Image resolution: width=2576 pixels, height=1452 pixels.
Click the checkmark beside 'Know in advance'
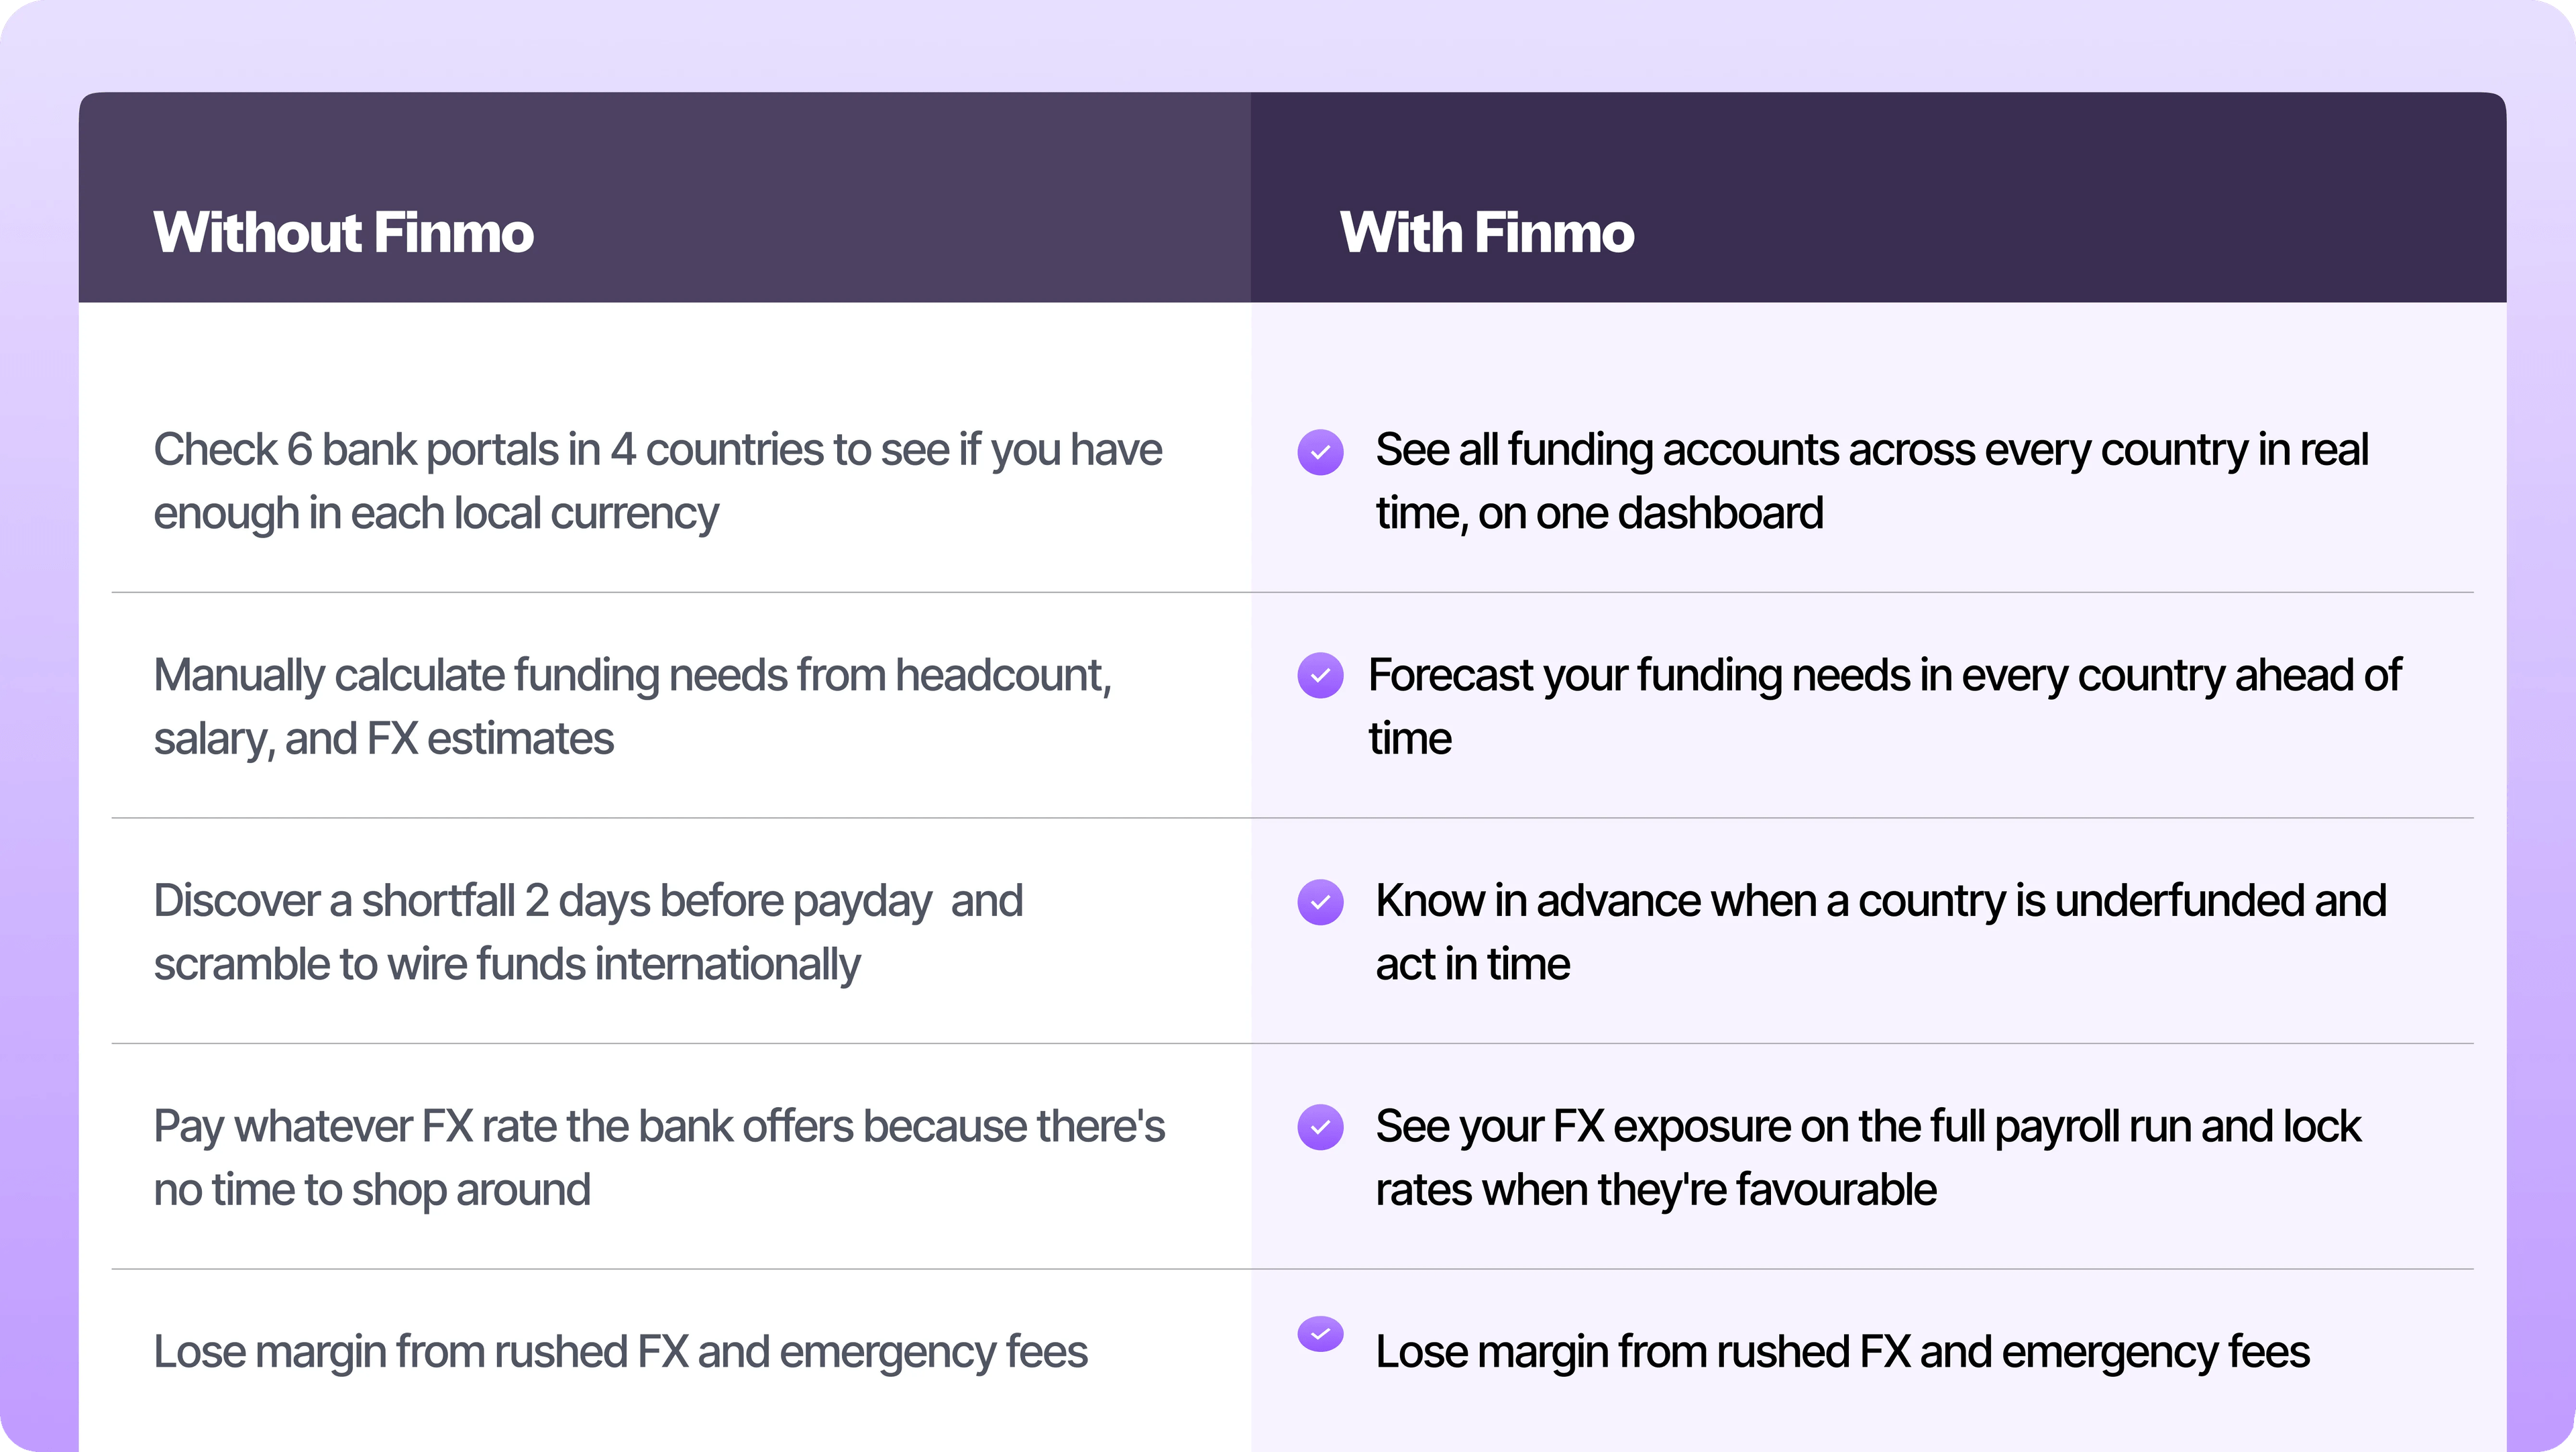pyautogui.click(x=1320, y=902)
